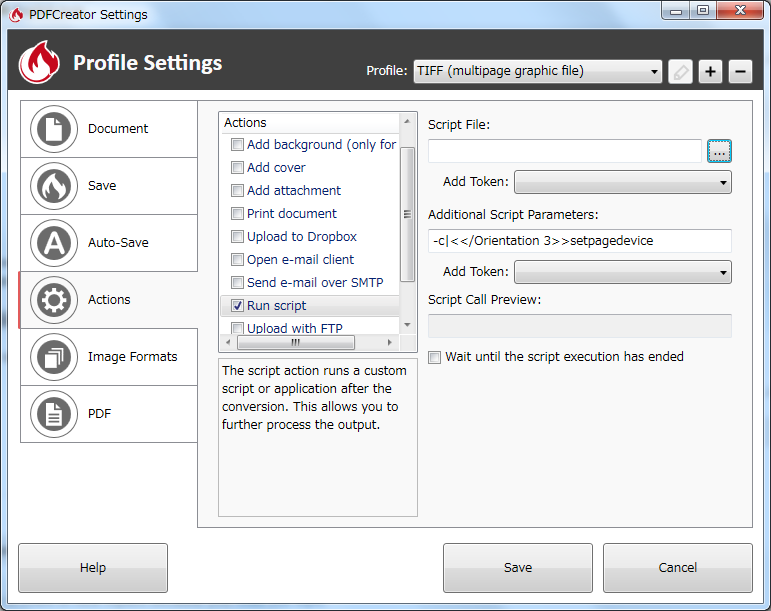Click the Image Formats stacked pages icon
The image size is (771, 611).
[x=54, y=357]
